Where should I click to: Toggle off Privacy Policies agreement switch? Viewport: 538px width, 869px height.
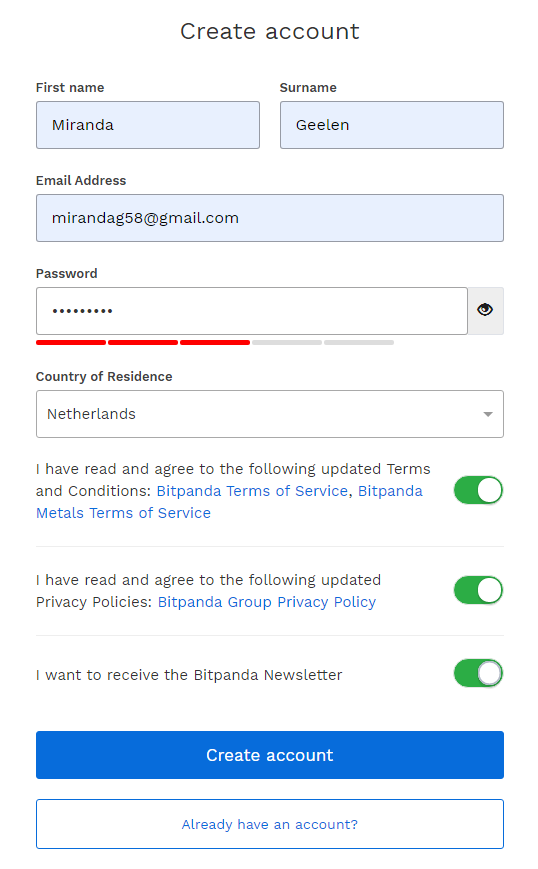(478, 590)
